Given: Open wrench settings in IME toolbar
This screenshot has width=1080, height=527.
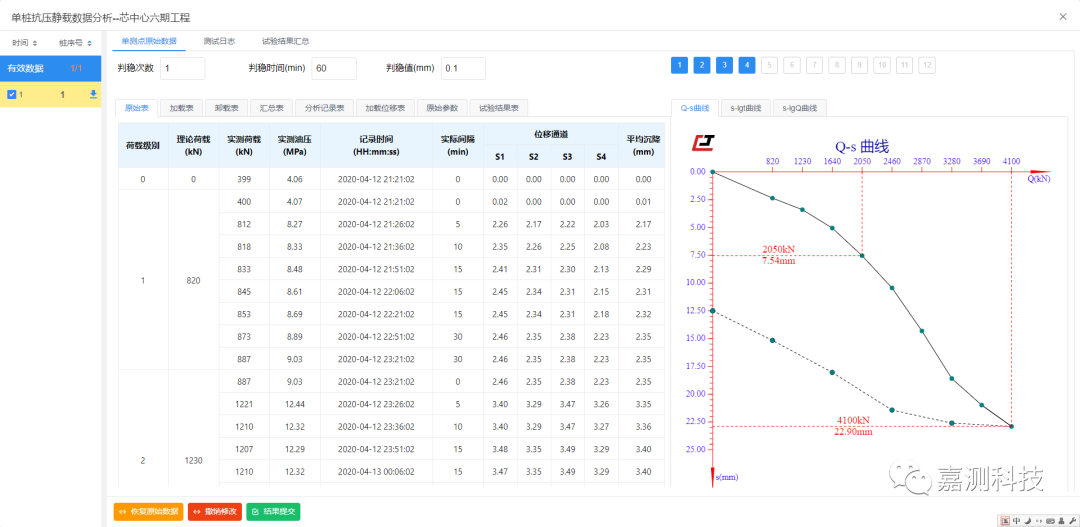Looking at the screenshot, I should [1070, 520].
